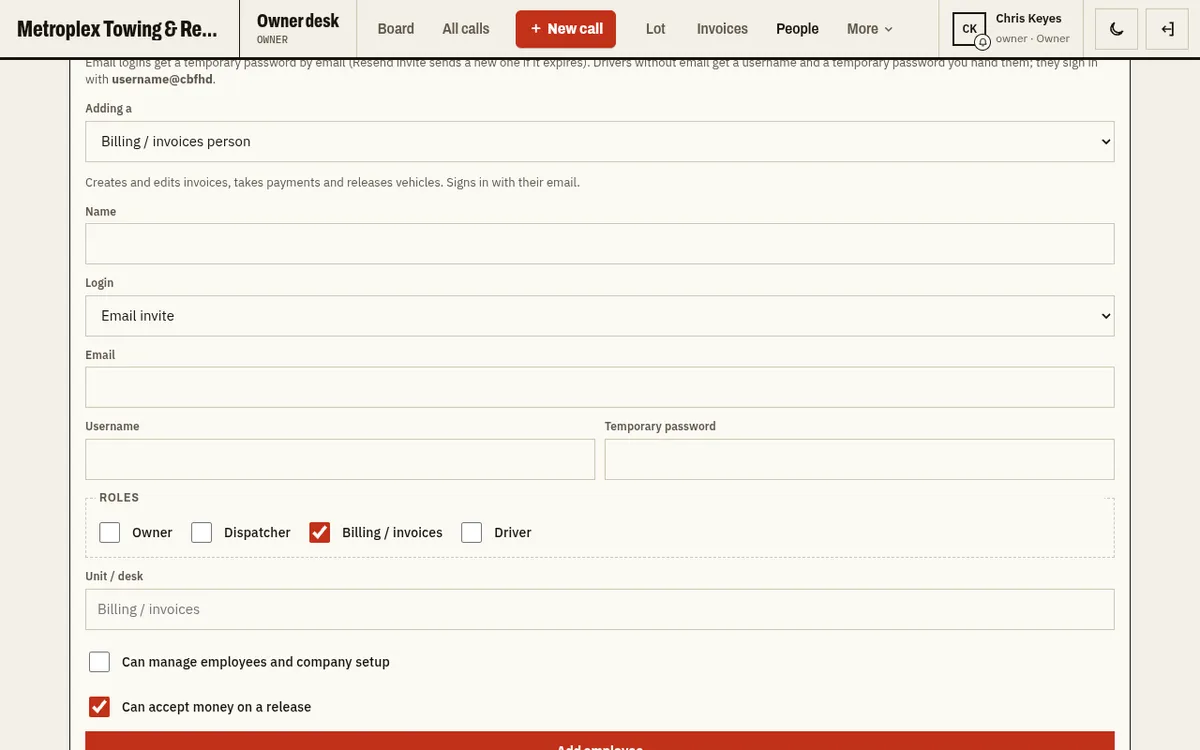The height and width of the screenshot is (750, 1200).
Task: Click the plus New call button
Action: (566, 29)
